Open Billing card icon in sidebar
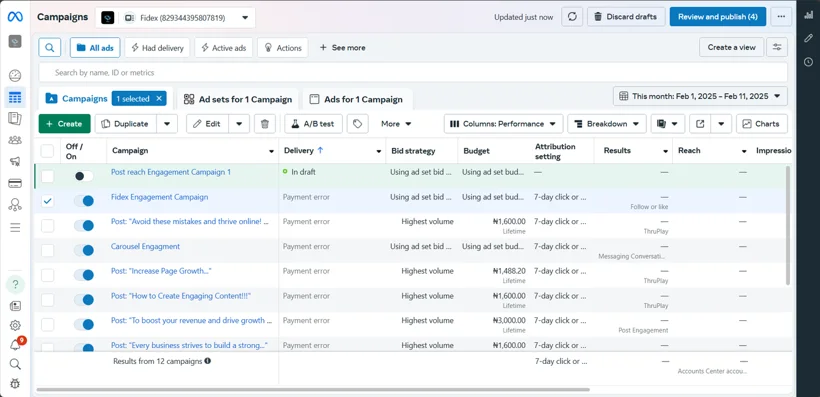Image resolution: width=820 pixels, height=397 pixels. (x=15, y=183)
